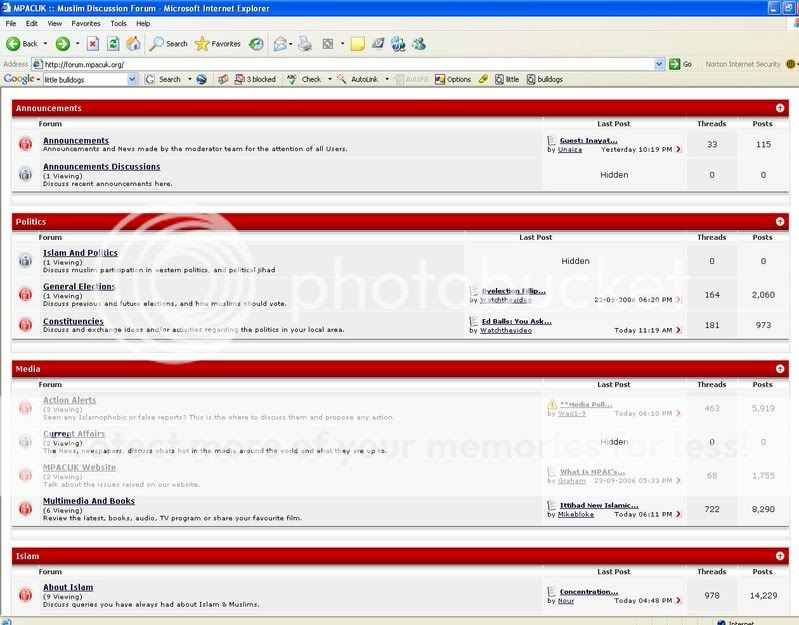This screenshot has height=625, width=799.
Task: Open the History toolbar icon
Action: coord(256,44)
